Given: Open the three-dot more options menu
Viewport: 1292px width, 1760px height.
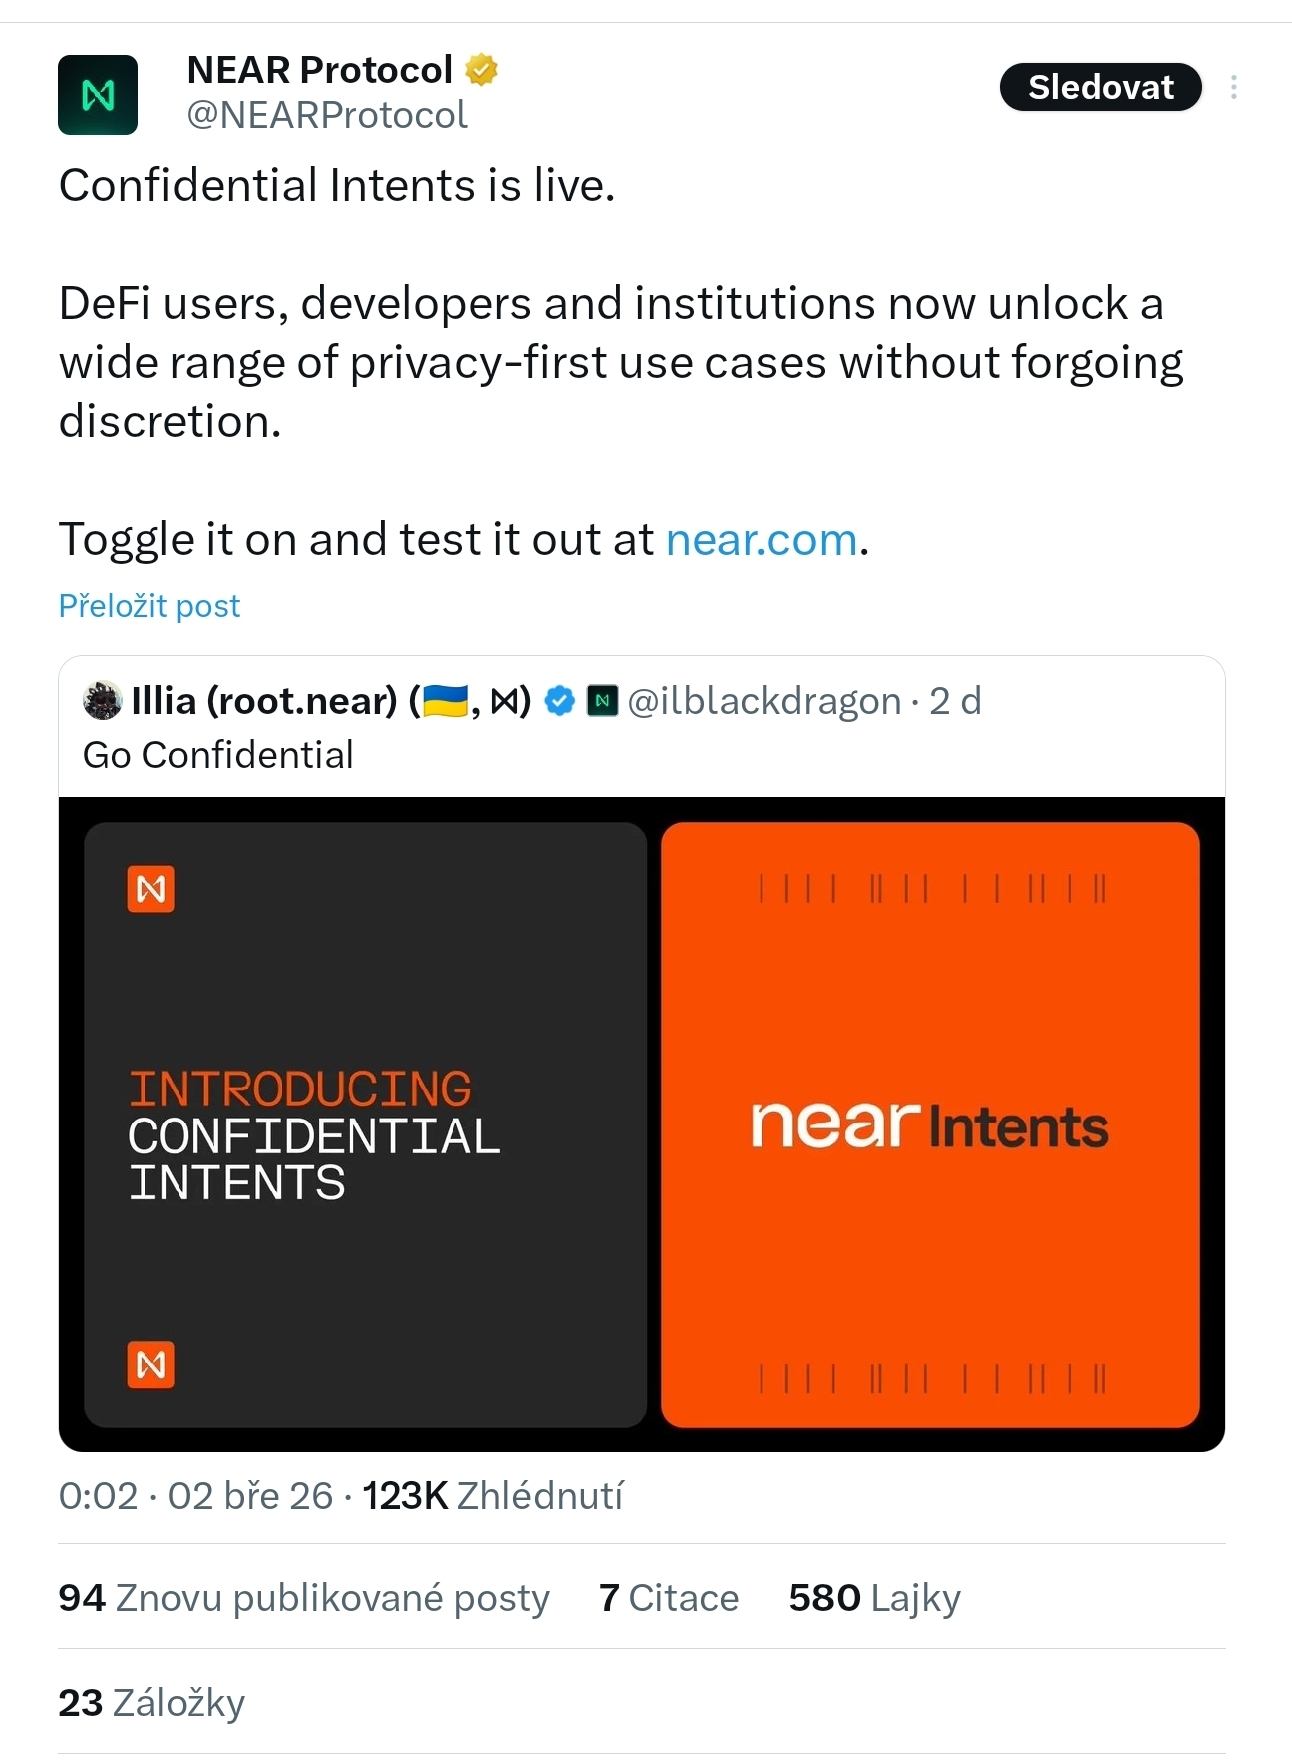Looking at the screenshot, I should (1234, 87).
